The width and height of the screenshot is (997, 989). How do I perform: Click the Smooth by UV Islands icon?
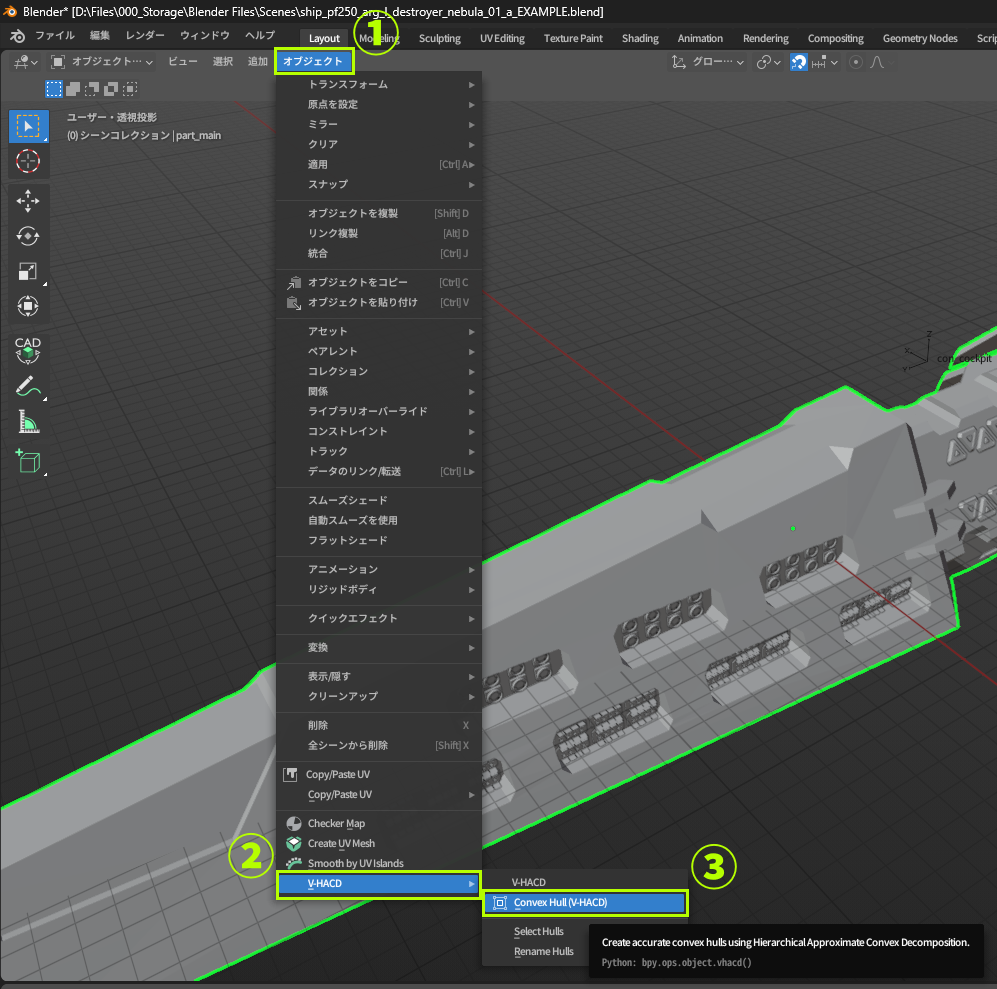(x=294, y=863)
